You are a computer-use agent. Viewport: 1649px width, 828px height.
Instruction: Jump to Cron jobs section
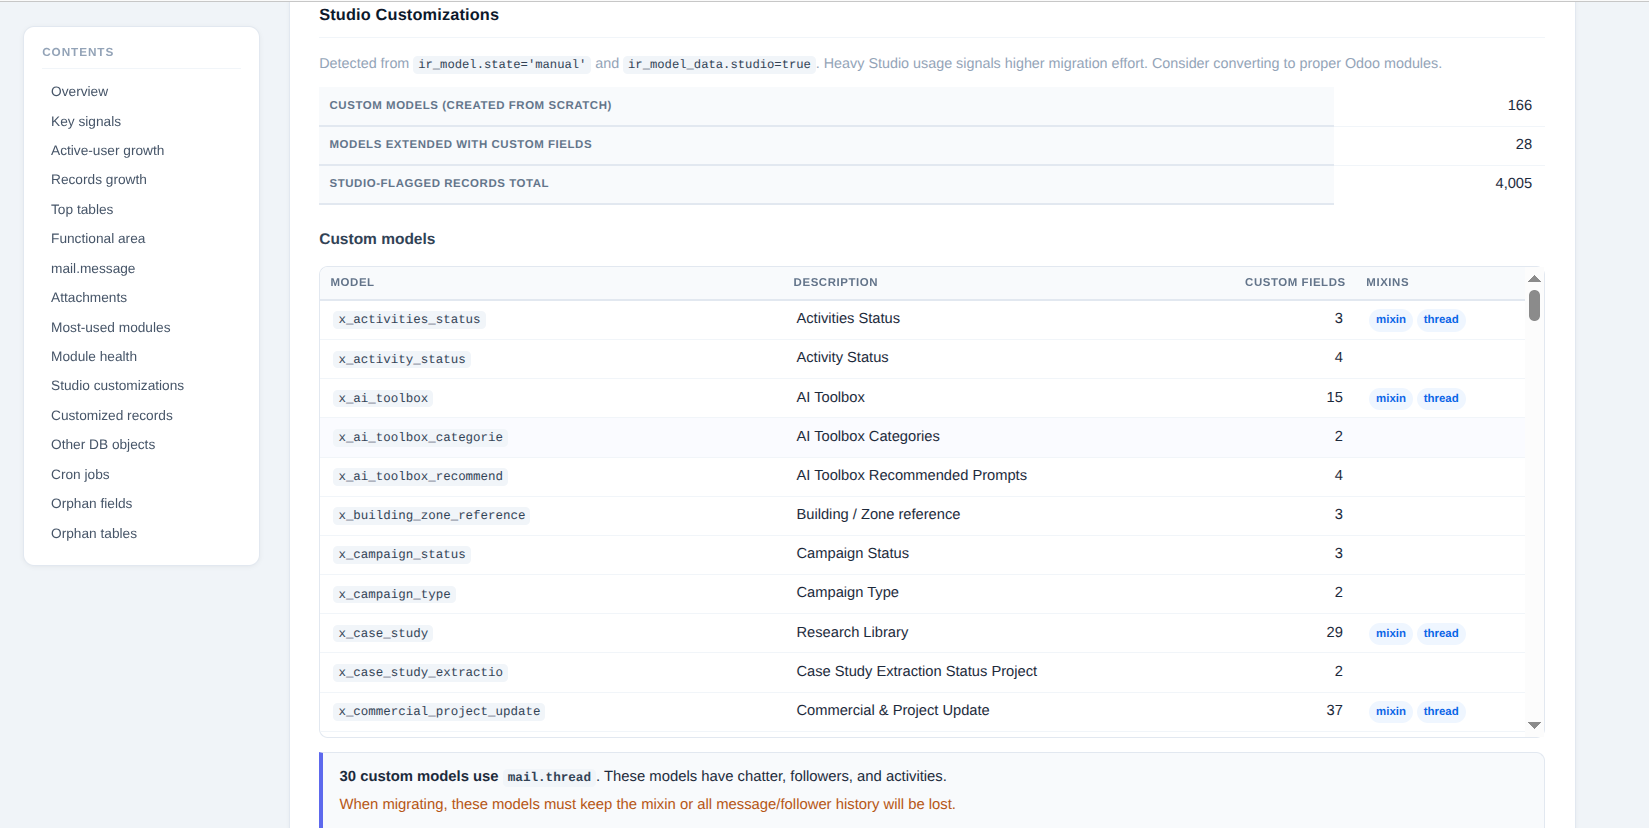(x=80, y=474)
